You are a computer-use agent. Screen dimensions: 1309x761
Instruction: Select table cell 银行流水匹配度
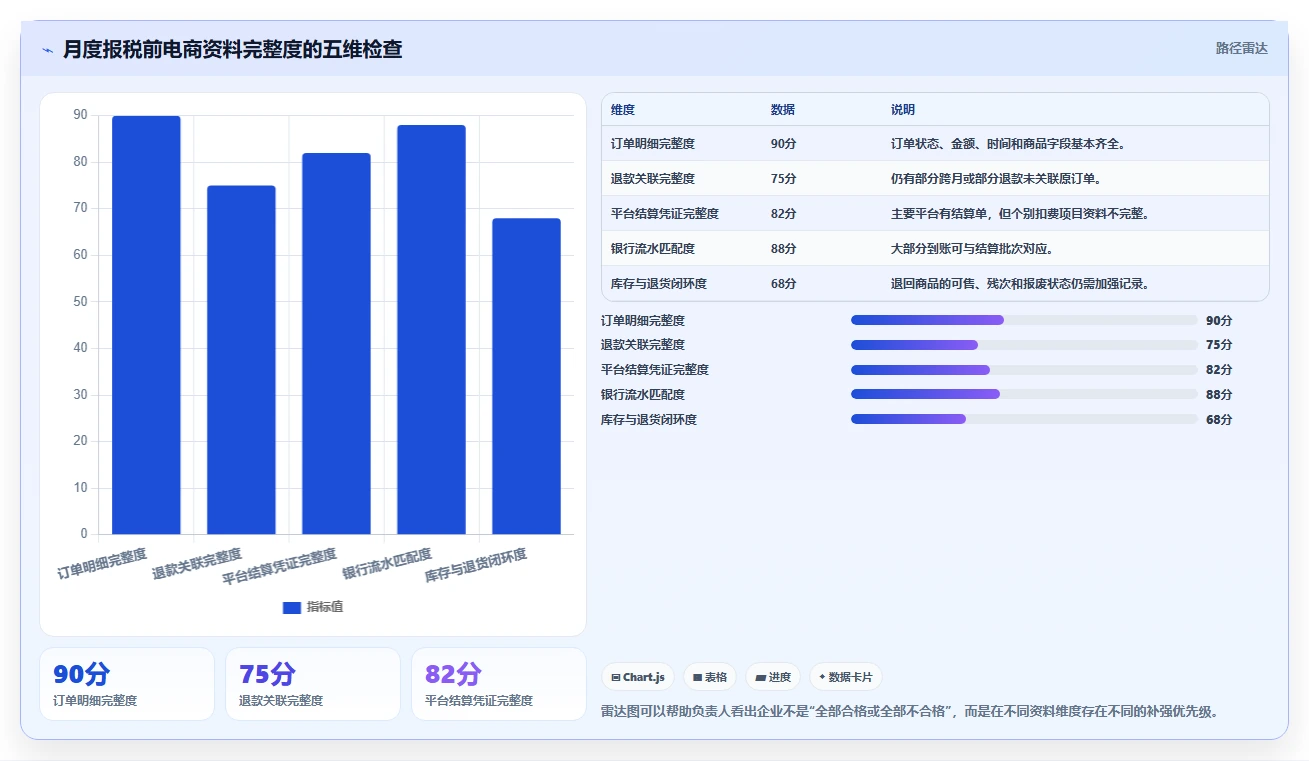(653, 249)
